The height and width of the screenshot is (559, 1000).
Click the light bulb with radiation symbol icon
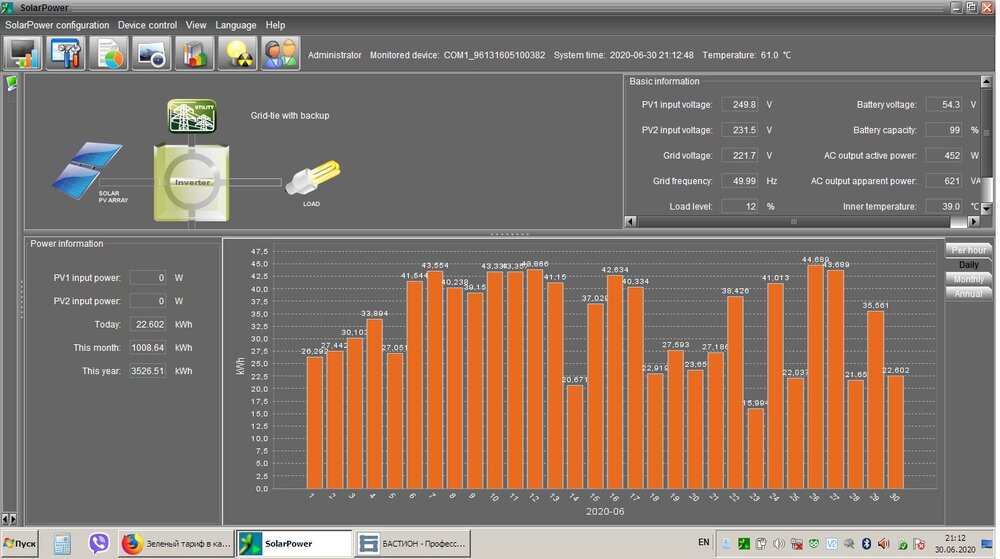click(x=238, y=54)
